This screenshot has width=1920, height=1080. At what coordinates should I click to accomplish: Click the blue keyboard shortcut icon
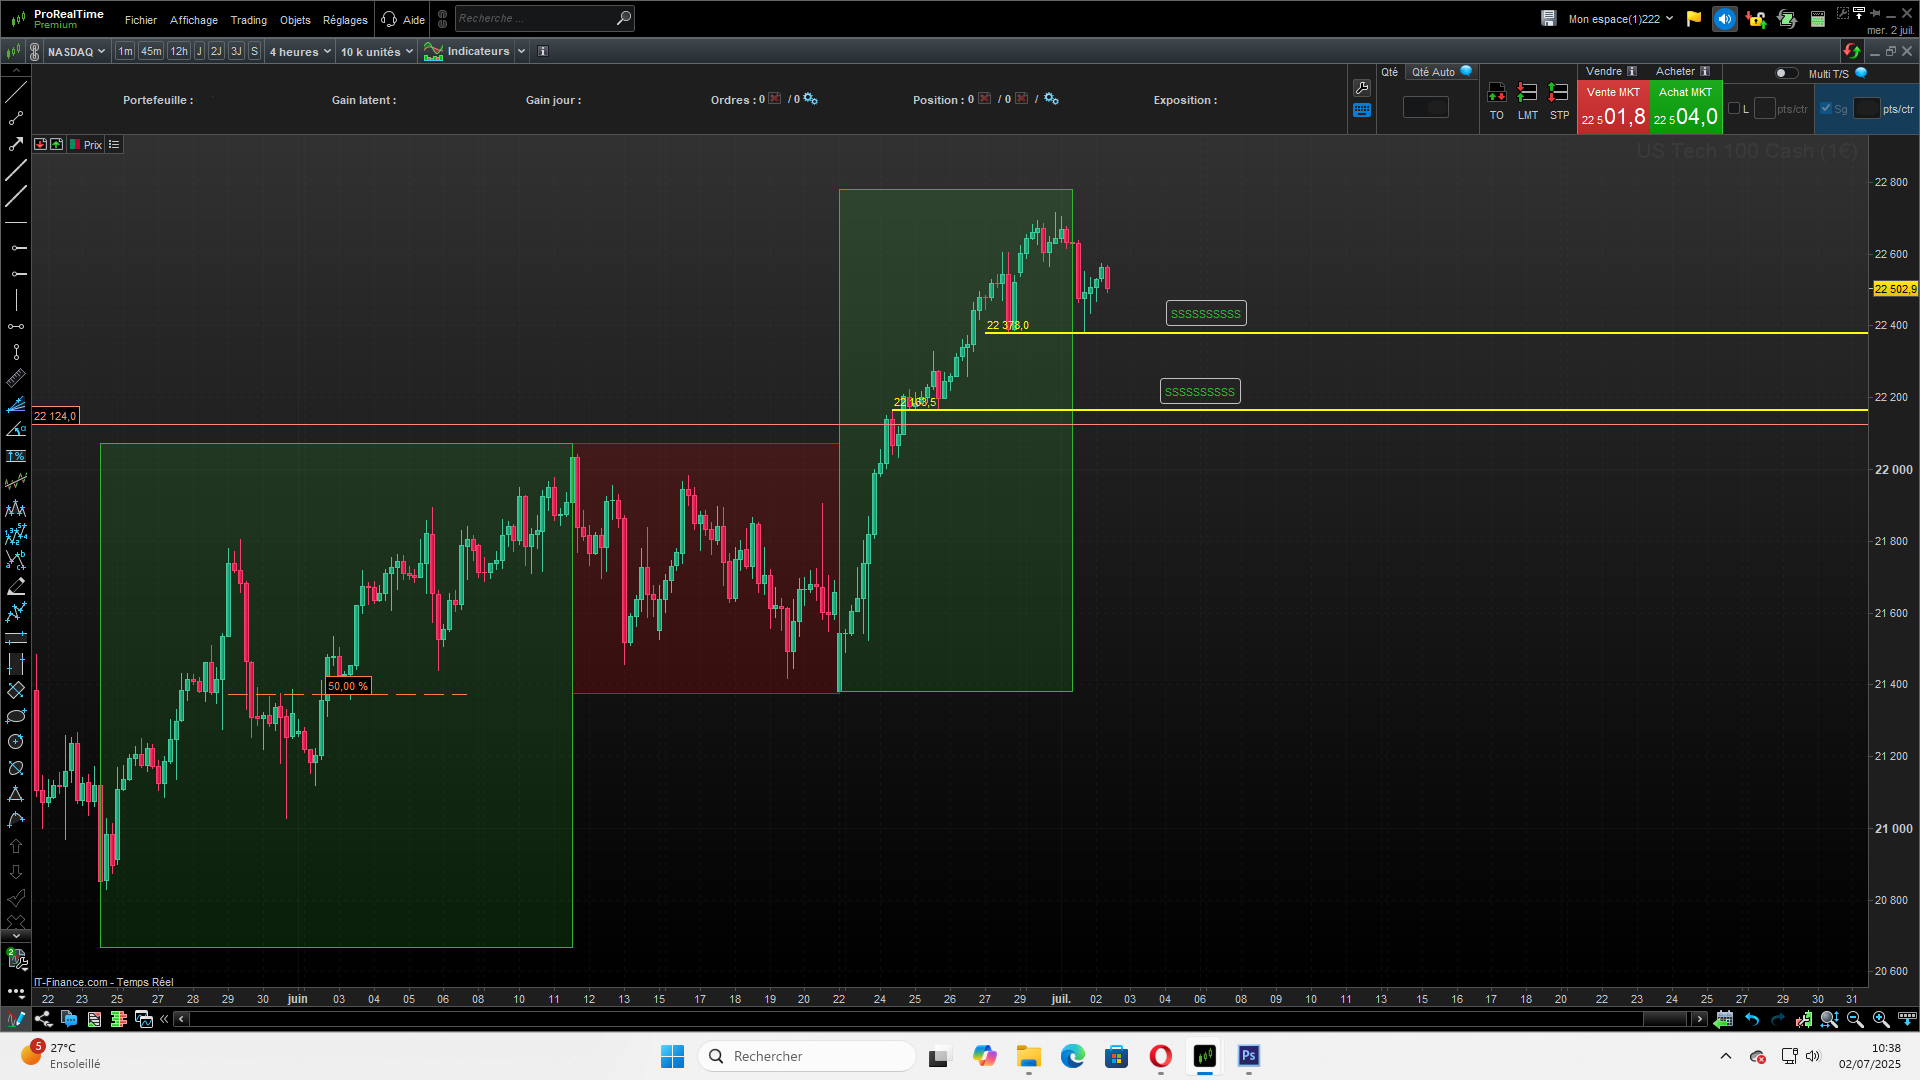[x=1361, y=111]
